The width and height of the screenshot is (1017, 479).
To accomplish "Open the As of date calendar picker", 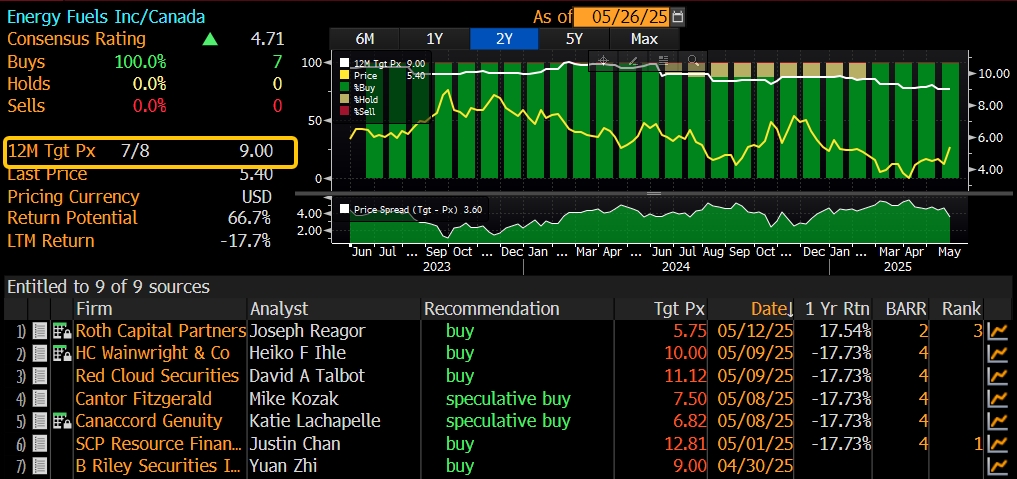I will pyautogui.click(x=680, y=17).
